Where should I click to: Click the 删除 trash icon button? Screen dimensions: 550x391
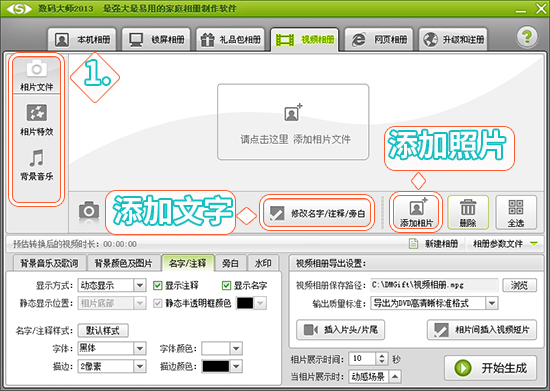468,213
